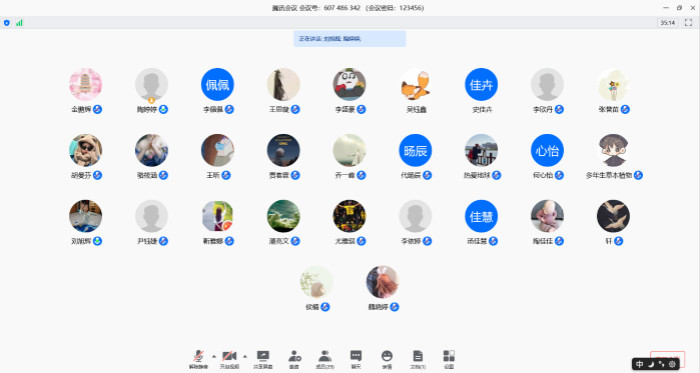Start screen sharing from bottom toolbar
The image size is (700, 373).
tap(263, 359)
